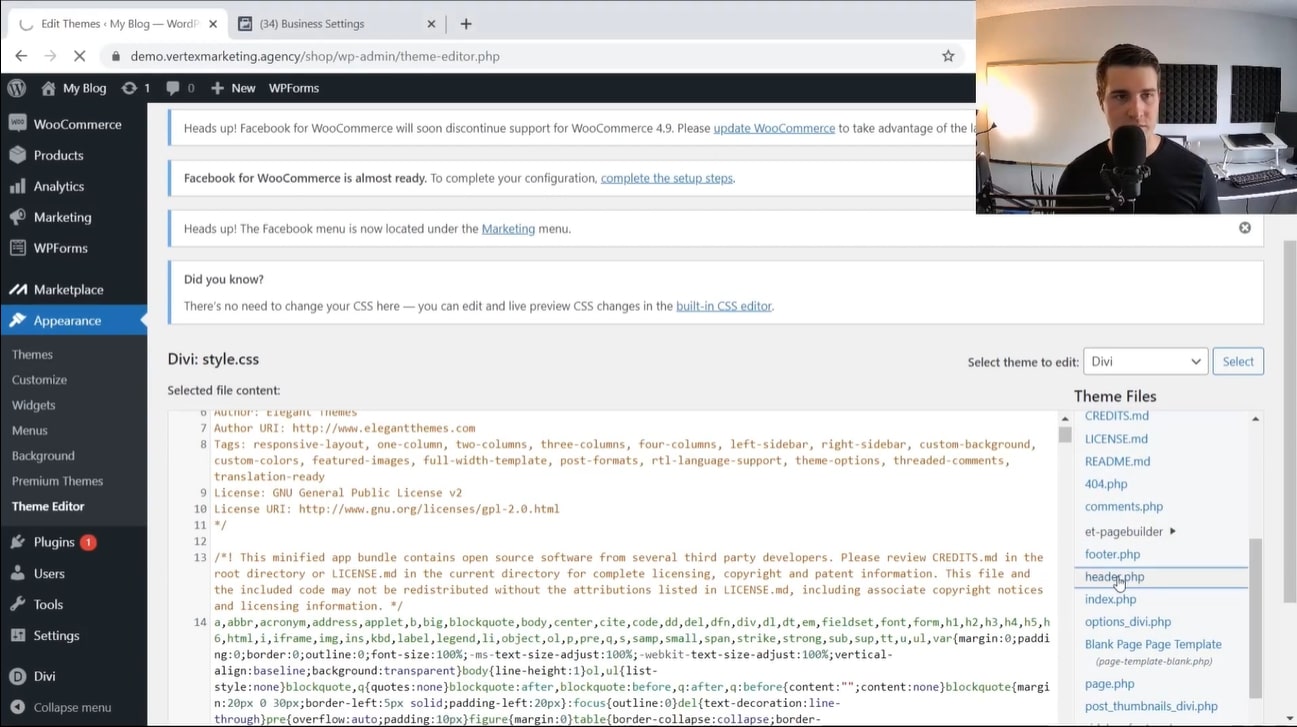Close the Business Settings tab
The height and width of the screenshot is (727, 1297).
click(x=431, y=23)
